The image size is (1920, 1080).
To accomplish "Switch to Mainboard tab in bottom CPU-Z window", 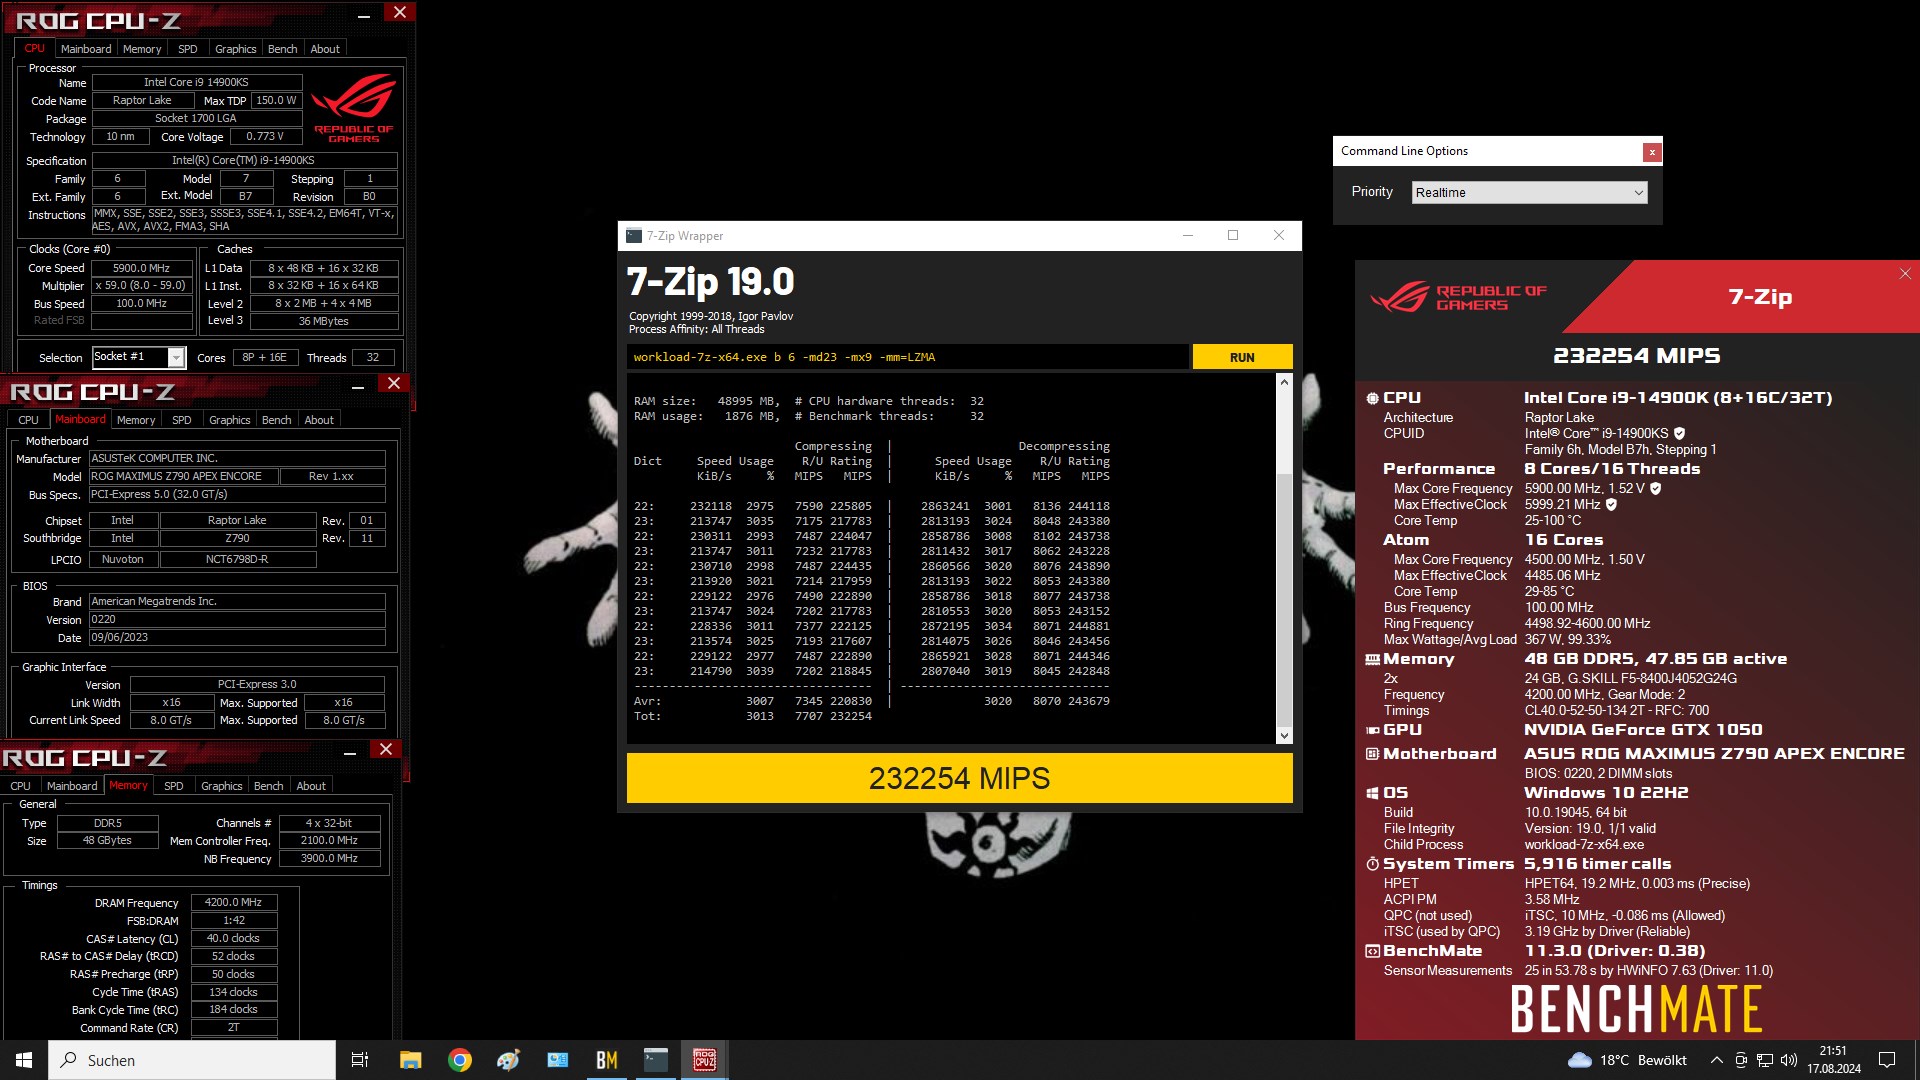I will tap(72, 786).
